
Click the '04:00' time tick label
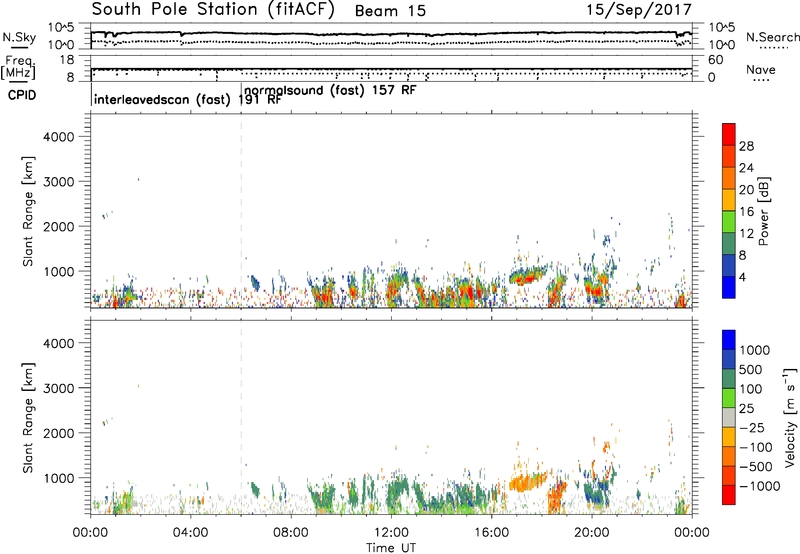190,533
